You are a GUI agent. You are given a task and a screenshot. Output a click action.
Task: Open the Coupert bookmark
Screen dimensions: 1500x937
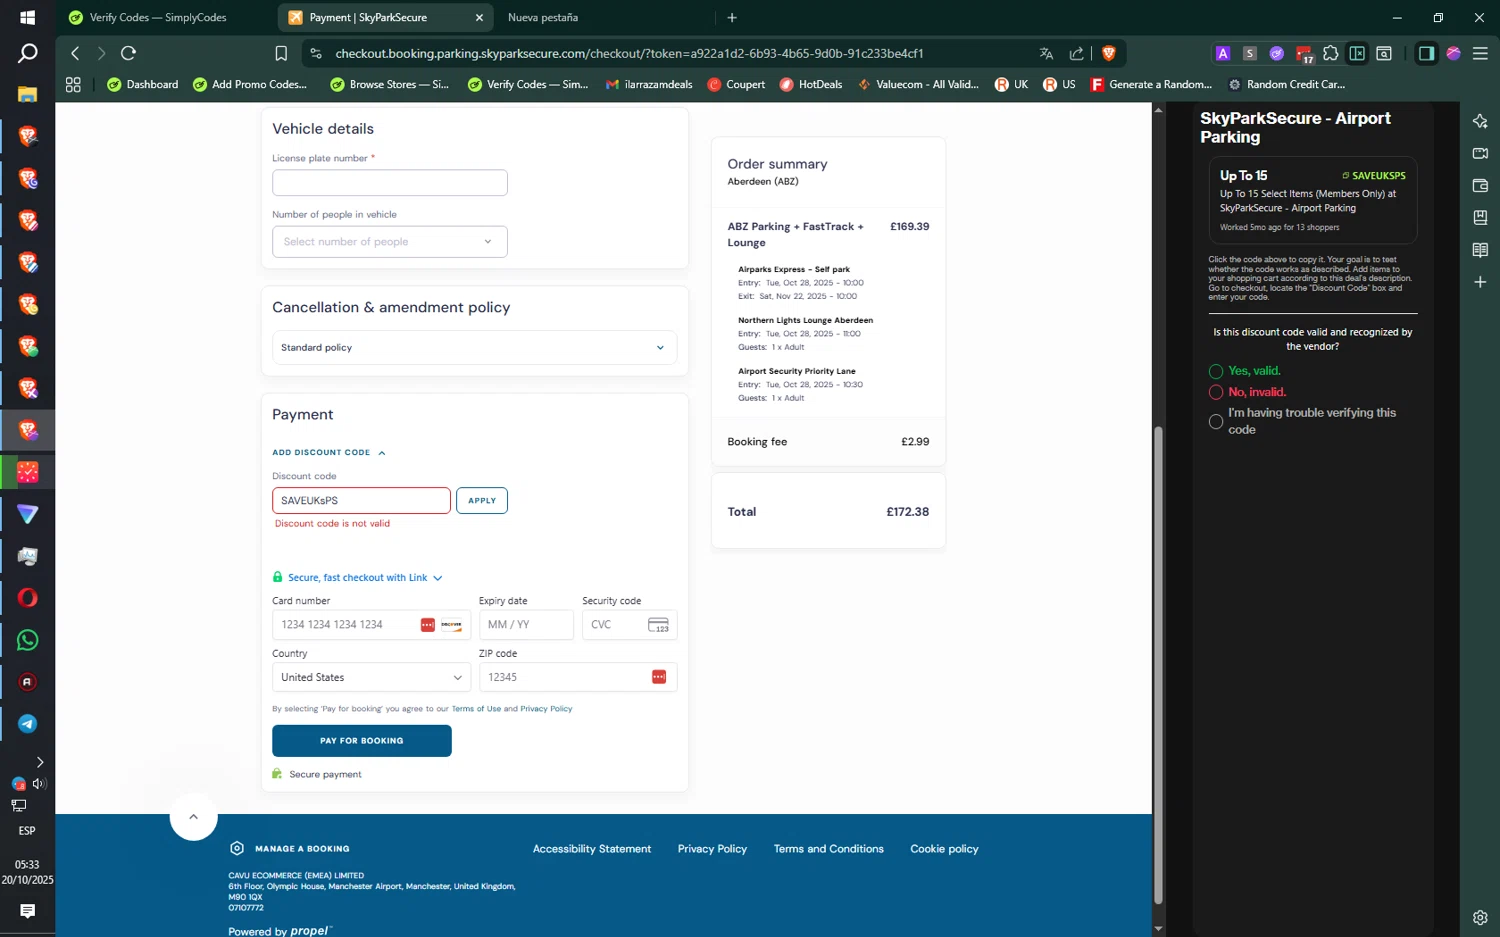click(736, 84)
